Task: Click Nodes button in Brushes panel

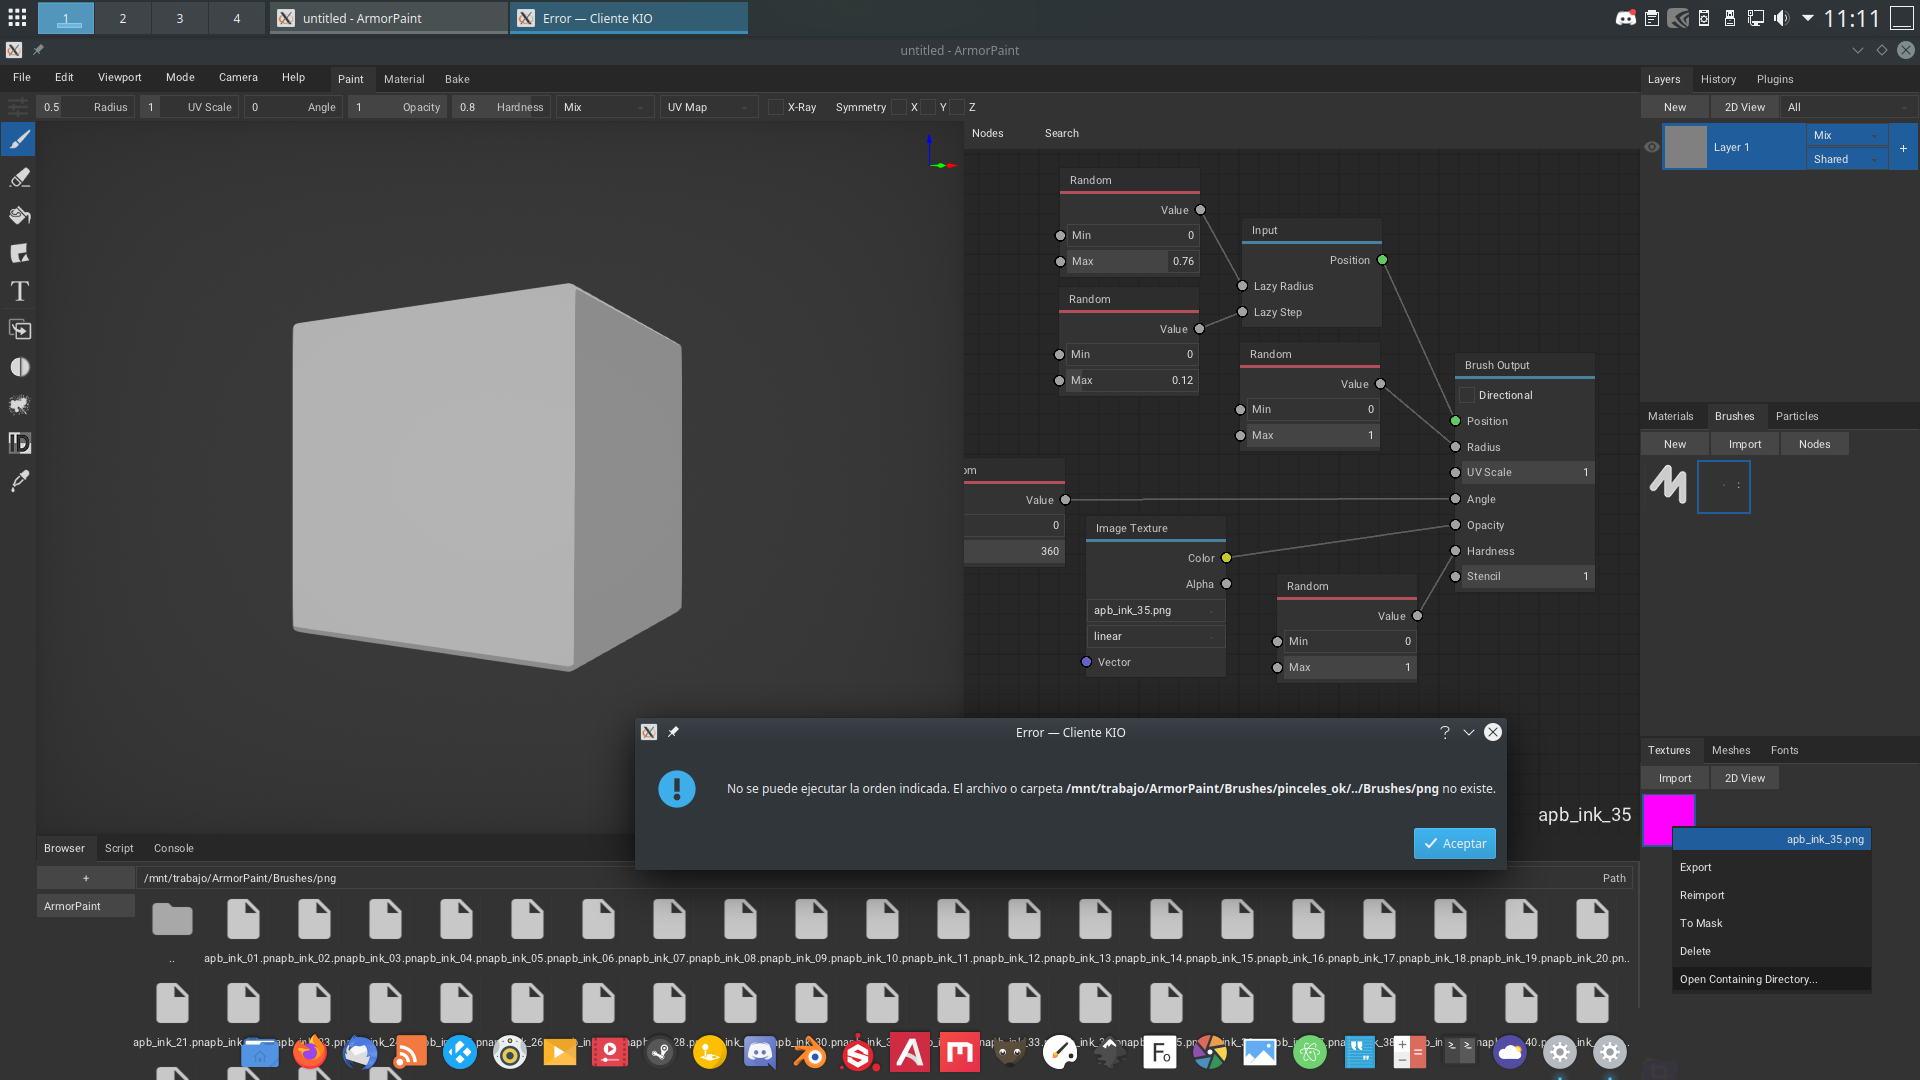Action: coord(1815,444)
